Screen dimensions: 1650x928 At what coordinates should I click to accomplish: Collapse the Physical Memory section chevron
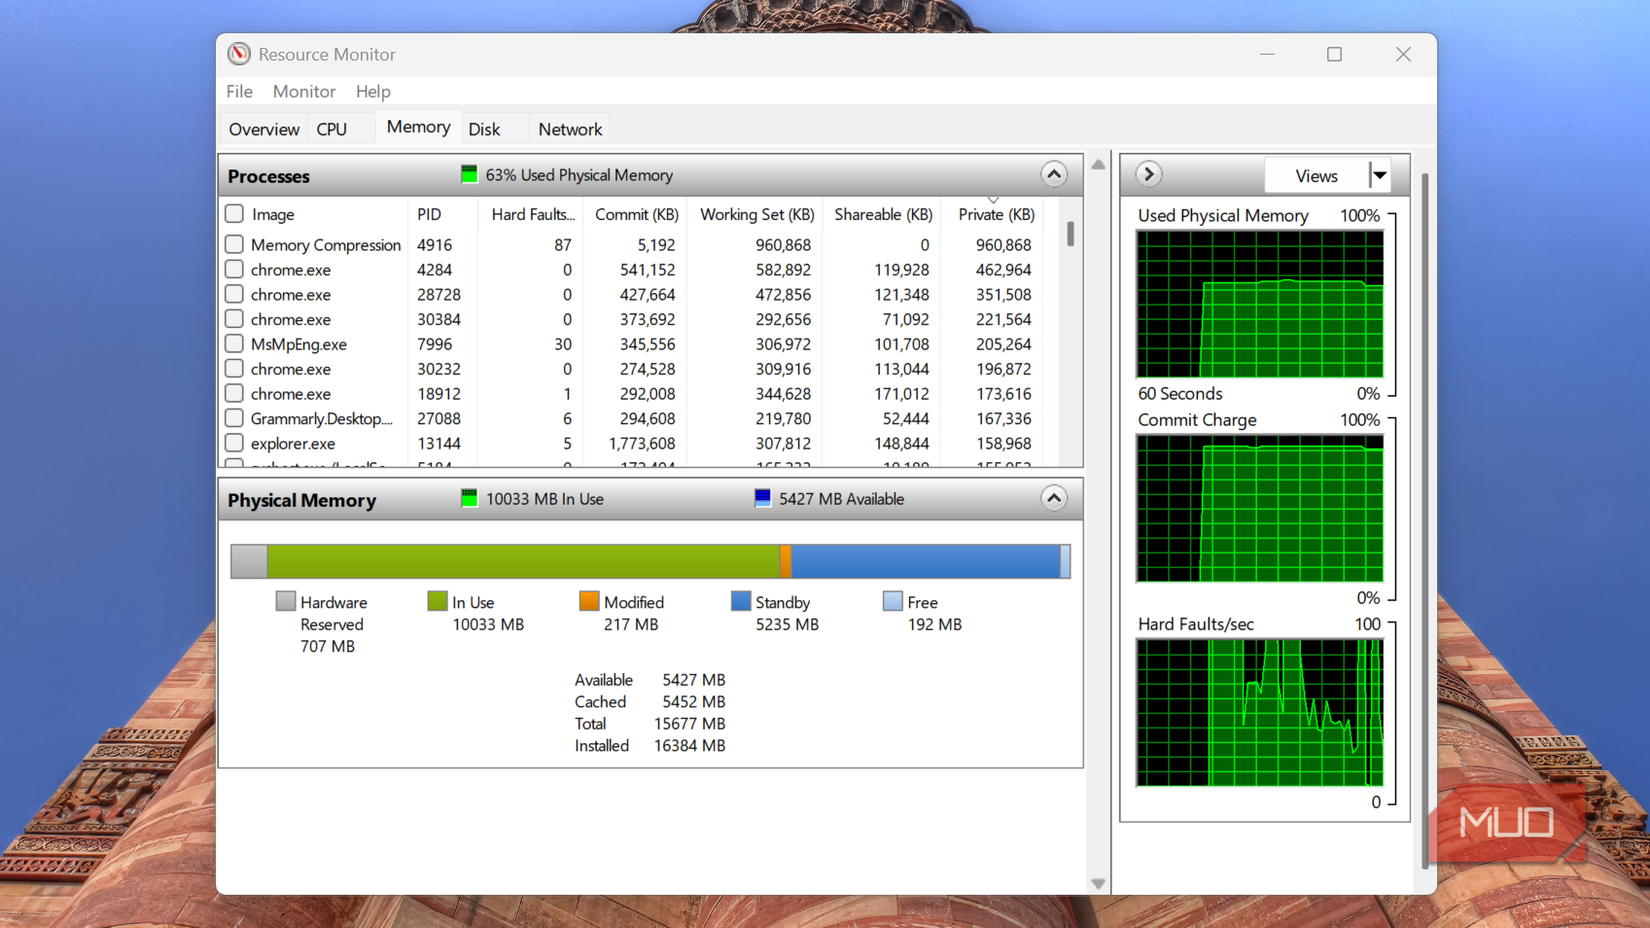pos(1053,498)
